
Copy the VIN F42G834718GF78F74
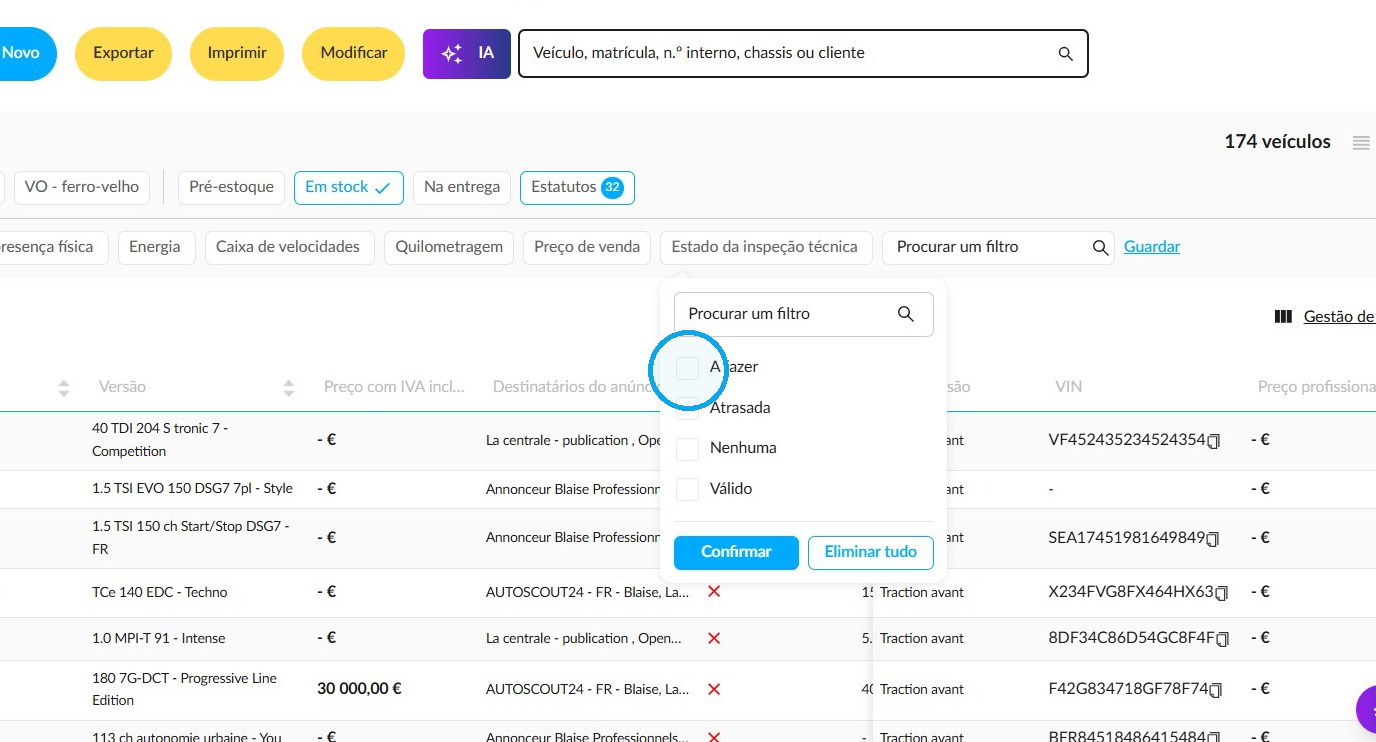tap(1216, 690)
